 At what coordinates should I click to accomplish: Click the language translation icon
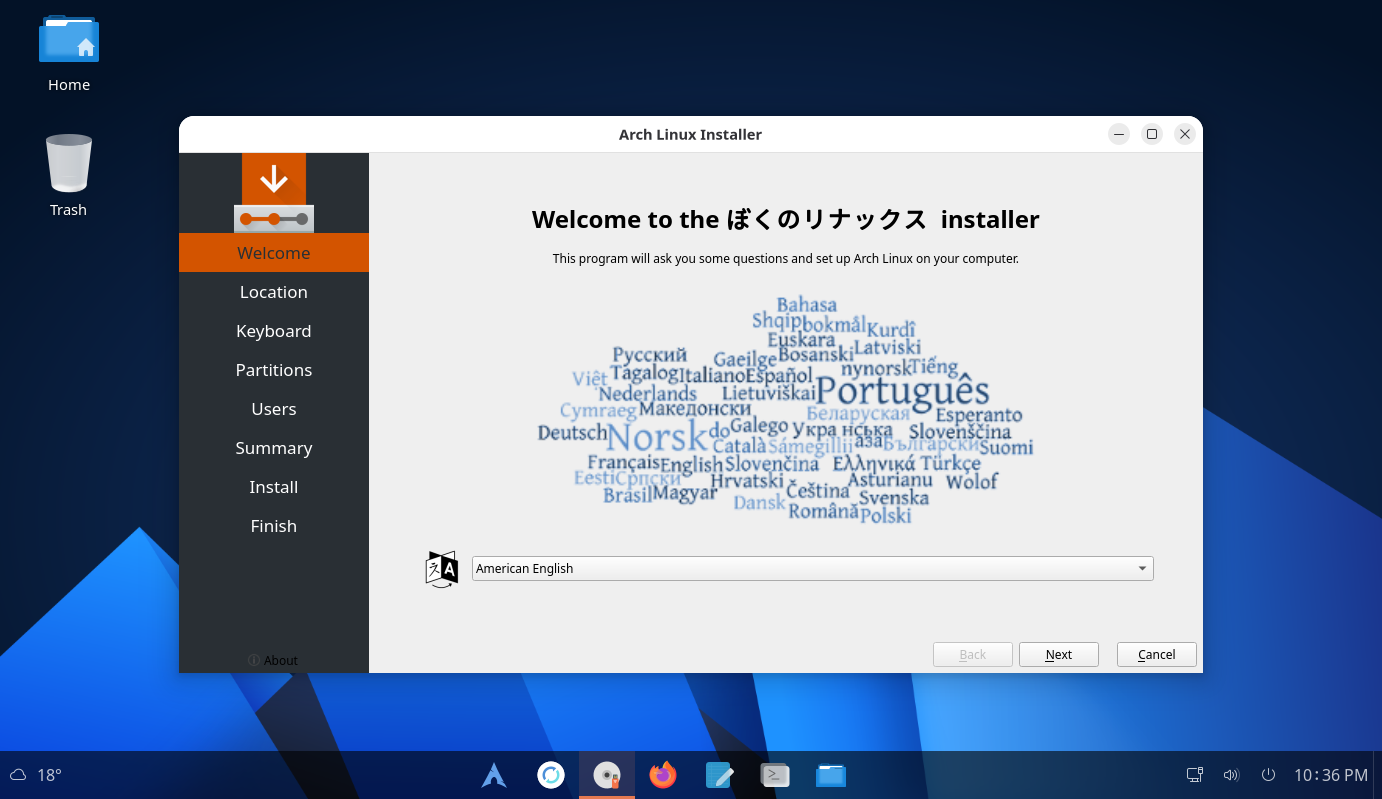point(442,568)
